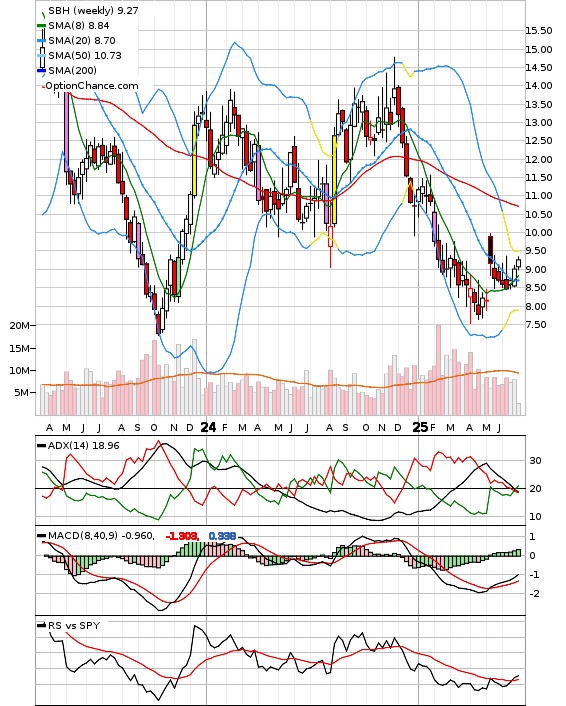Click the 20M volume axis label
Viewport: 566px width, 706px height.
point(19,326)
